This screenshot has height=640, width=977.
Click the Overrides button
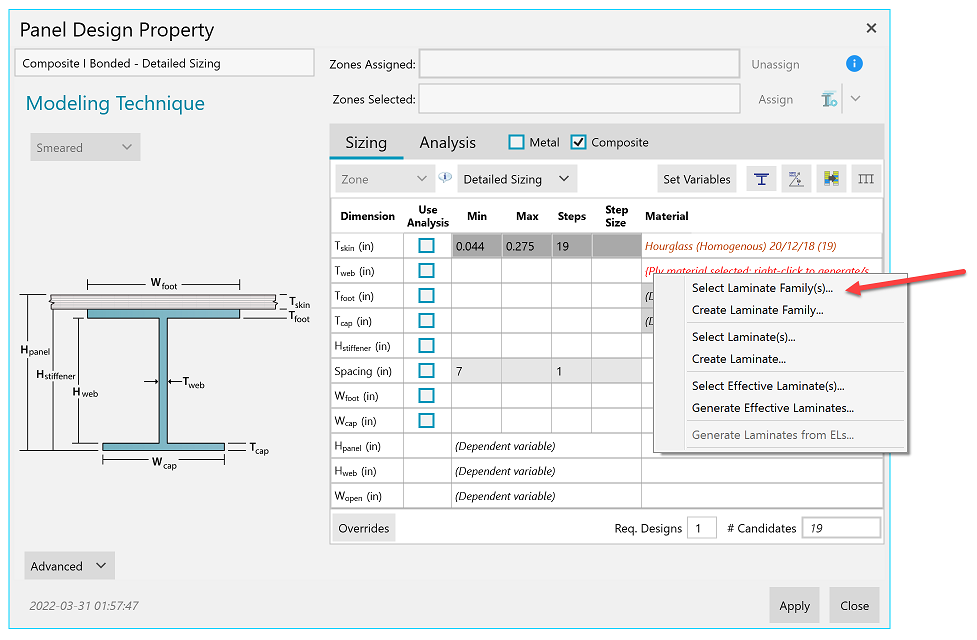point(364,528)
